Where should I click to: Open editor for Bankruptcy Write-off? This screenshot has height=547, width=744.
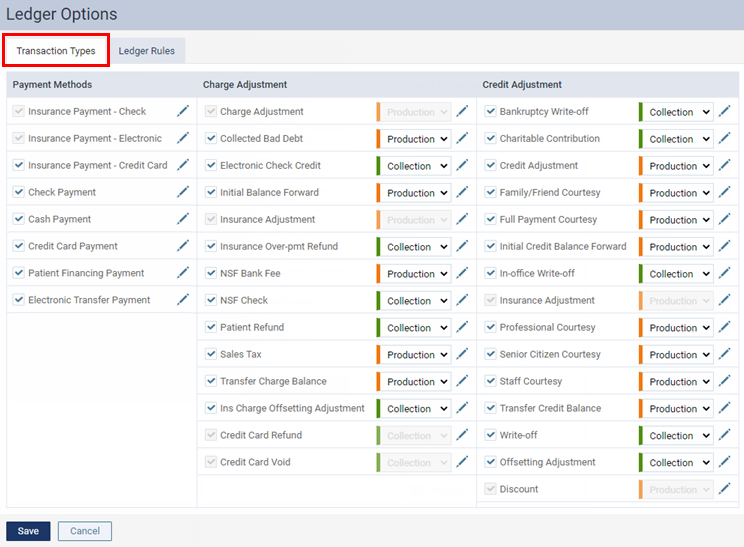(725, 112)
